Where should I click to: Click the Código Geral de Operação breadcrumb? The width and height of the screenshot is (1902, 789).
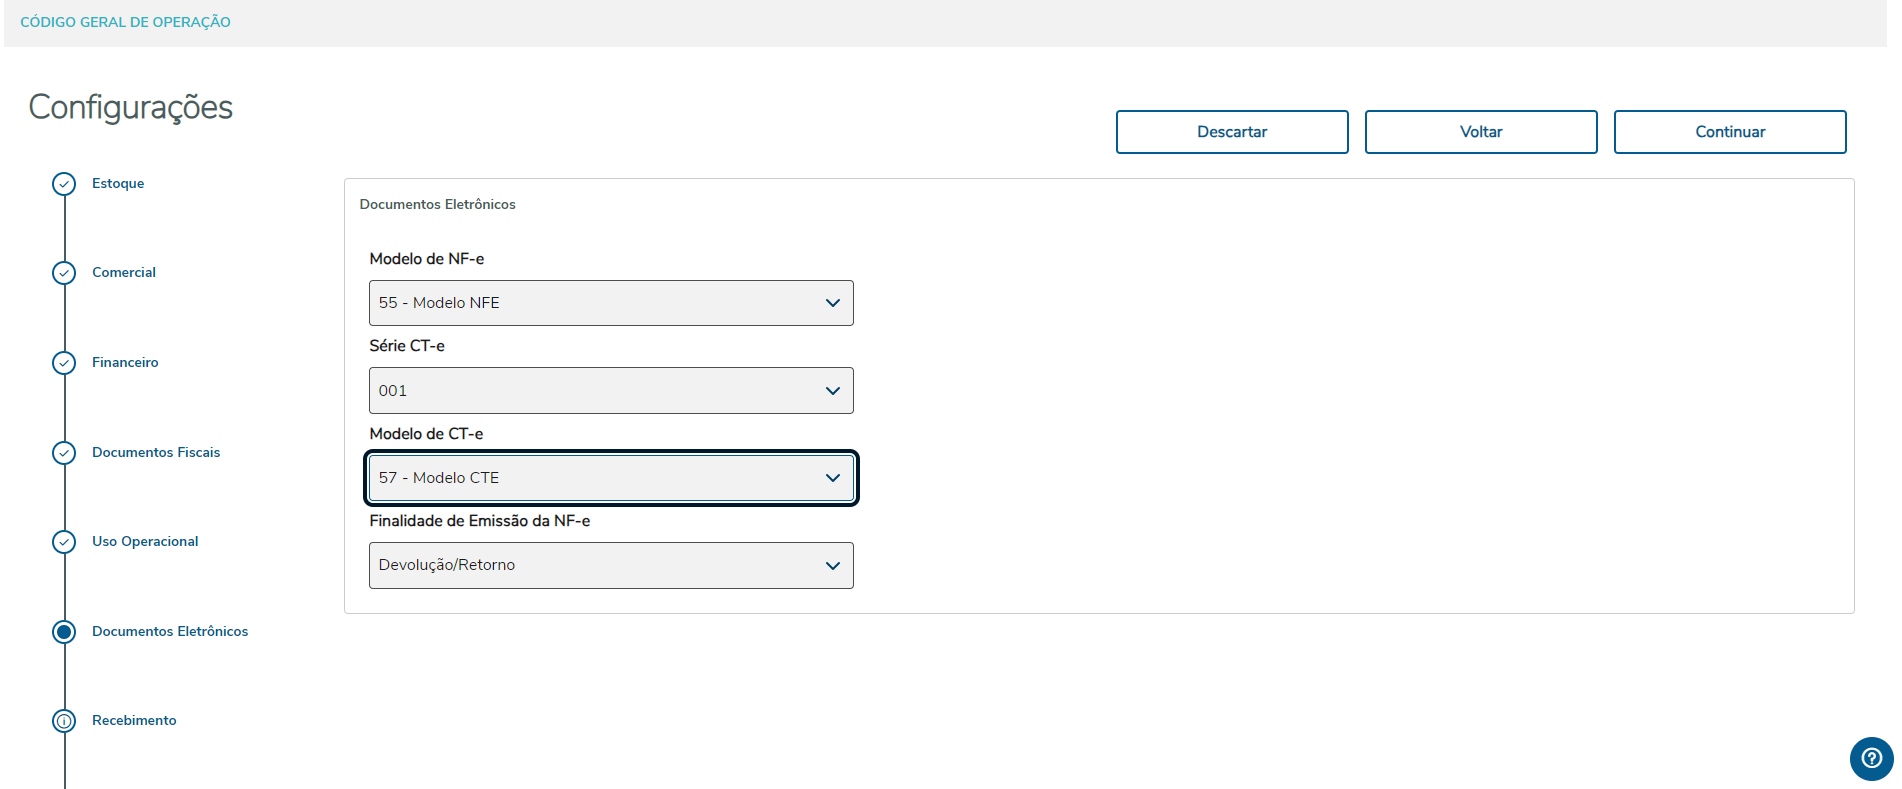tap(125, 22)
